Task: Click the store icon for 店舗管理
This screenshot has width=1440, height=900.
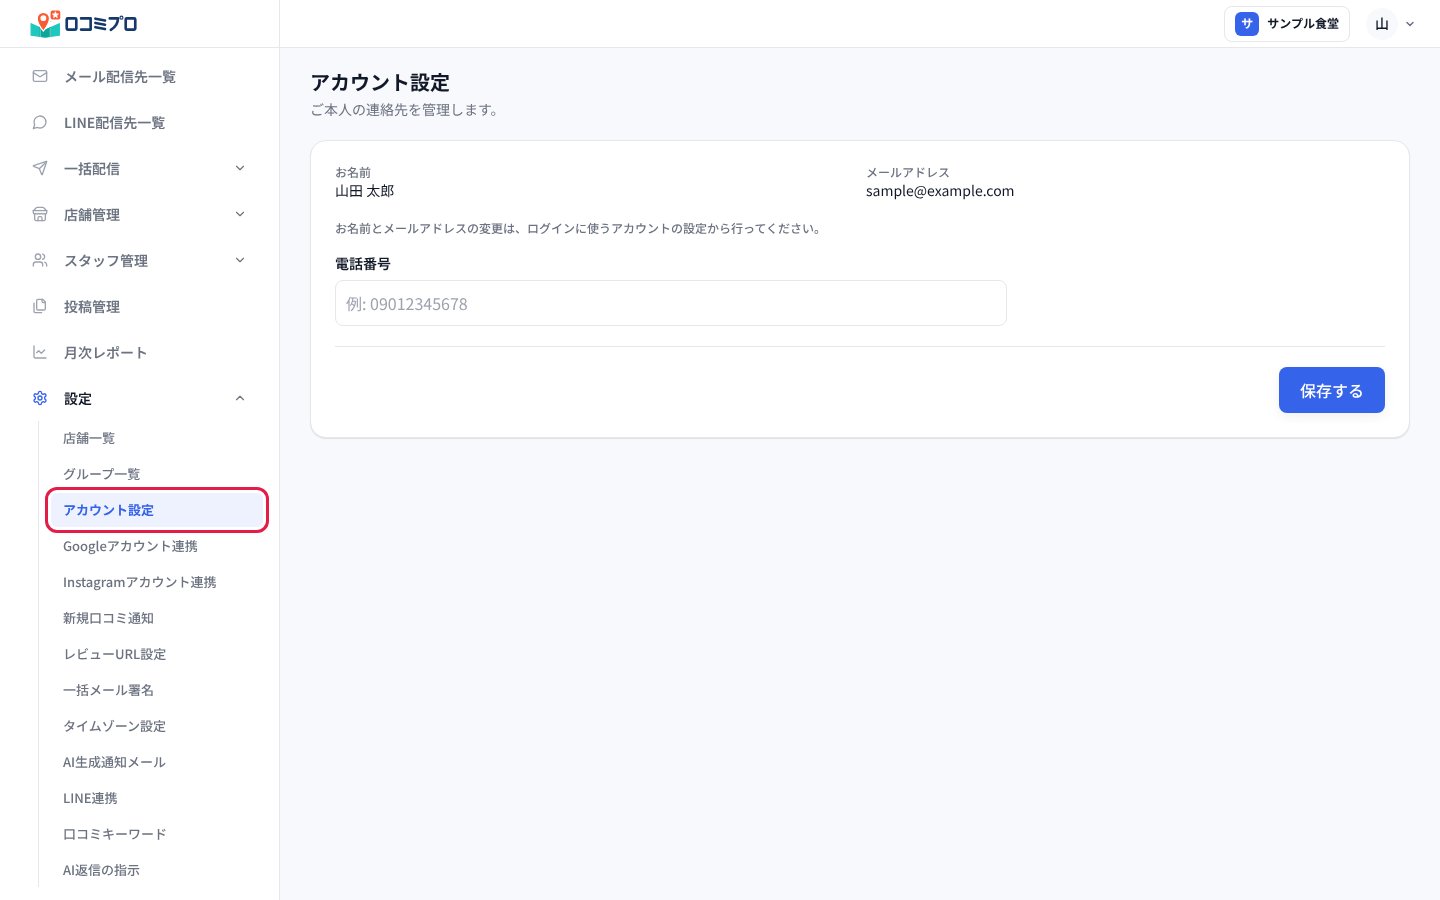Action: 40,214
